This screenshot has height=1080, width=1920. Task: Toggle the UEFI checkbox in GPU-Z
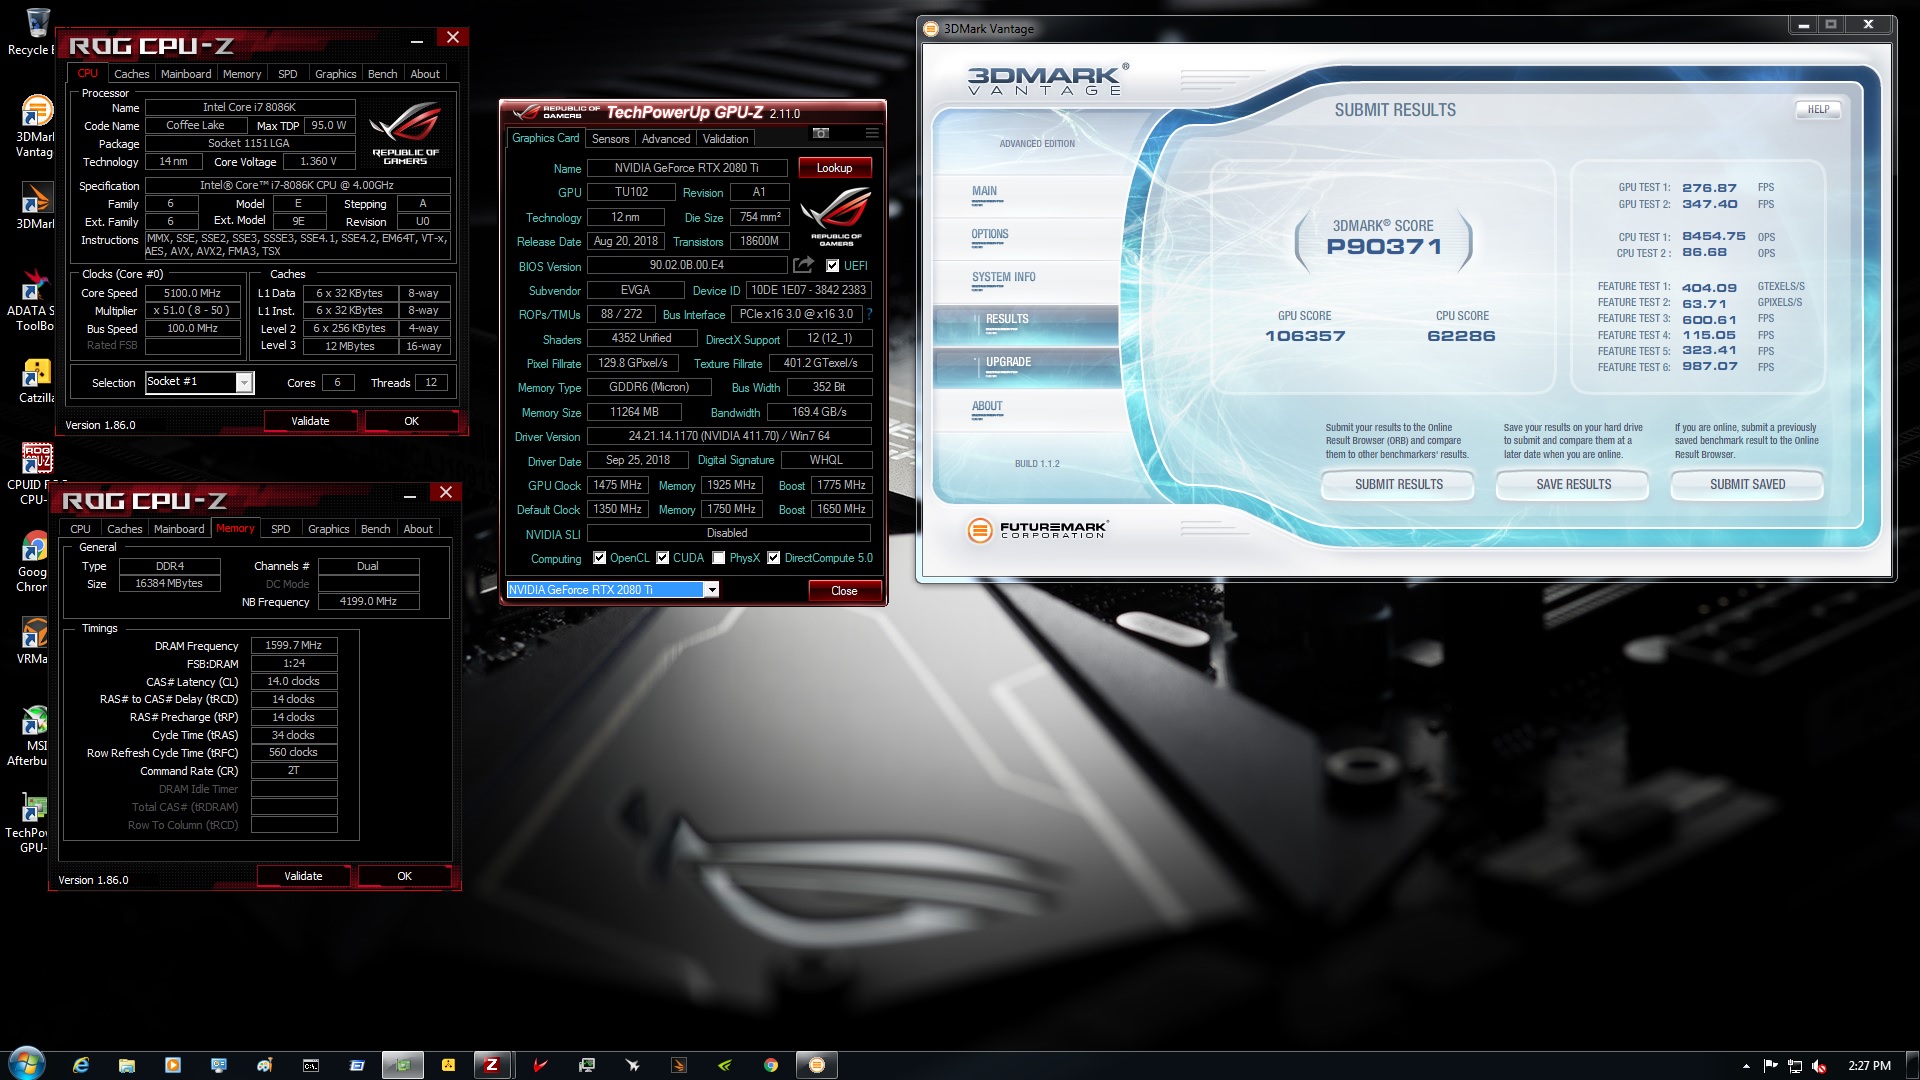(x=832, y=266)
